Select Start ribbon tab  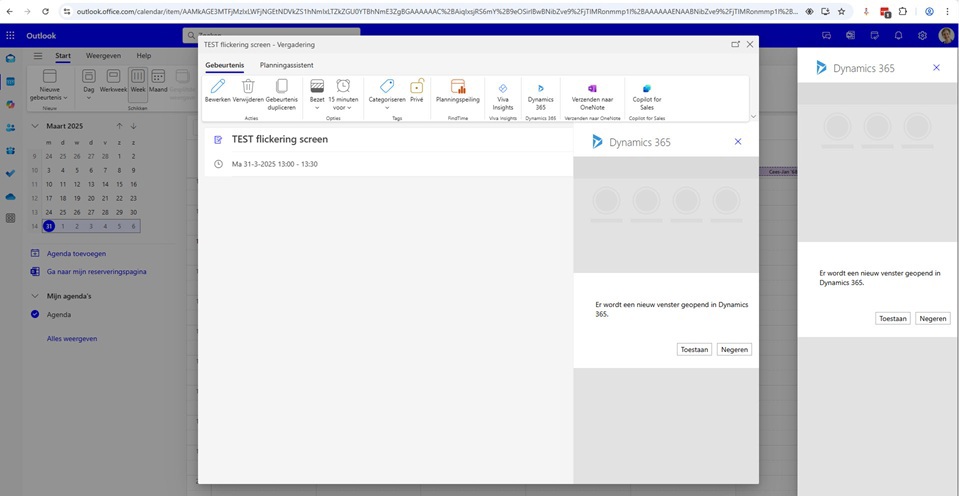pos(63,56)
